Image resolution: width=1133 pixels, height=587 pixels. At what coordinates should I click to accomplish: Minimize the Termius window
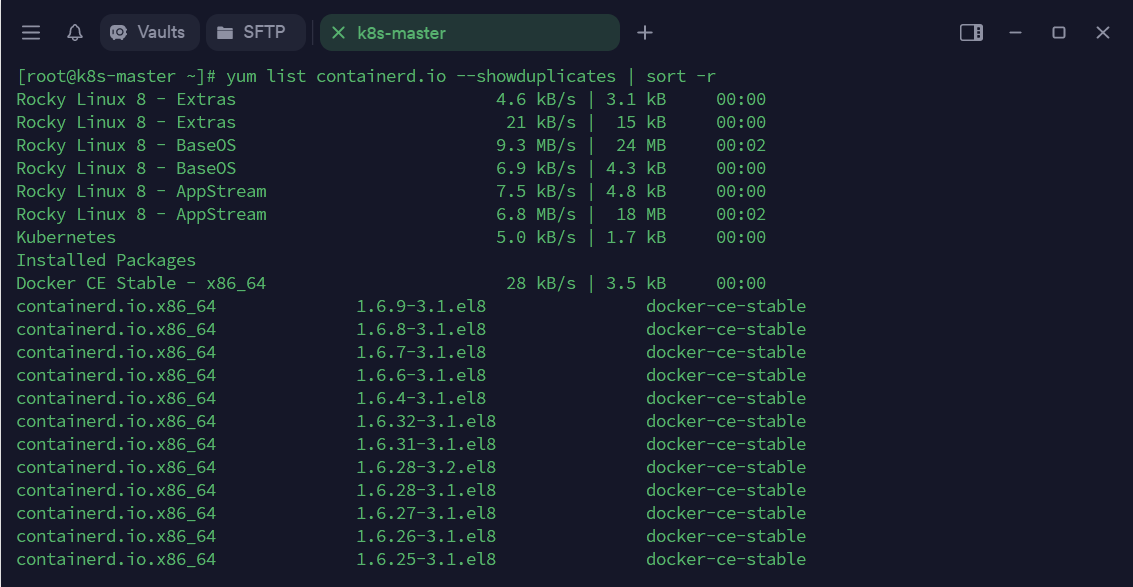coord(1016,33)
